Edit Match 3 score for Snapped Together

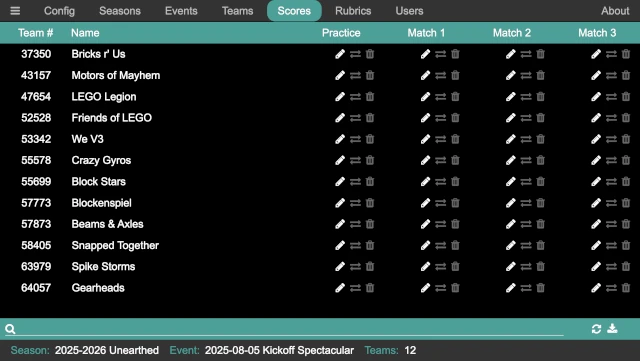pyautogui.click(x=596, y=245)
